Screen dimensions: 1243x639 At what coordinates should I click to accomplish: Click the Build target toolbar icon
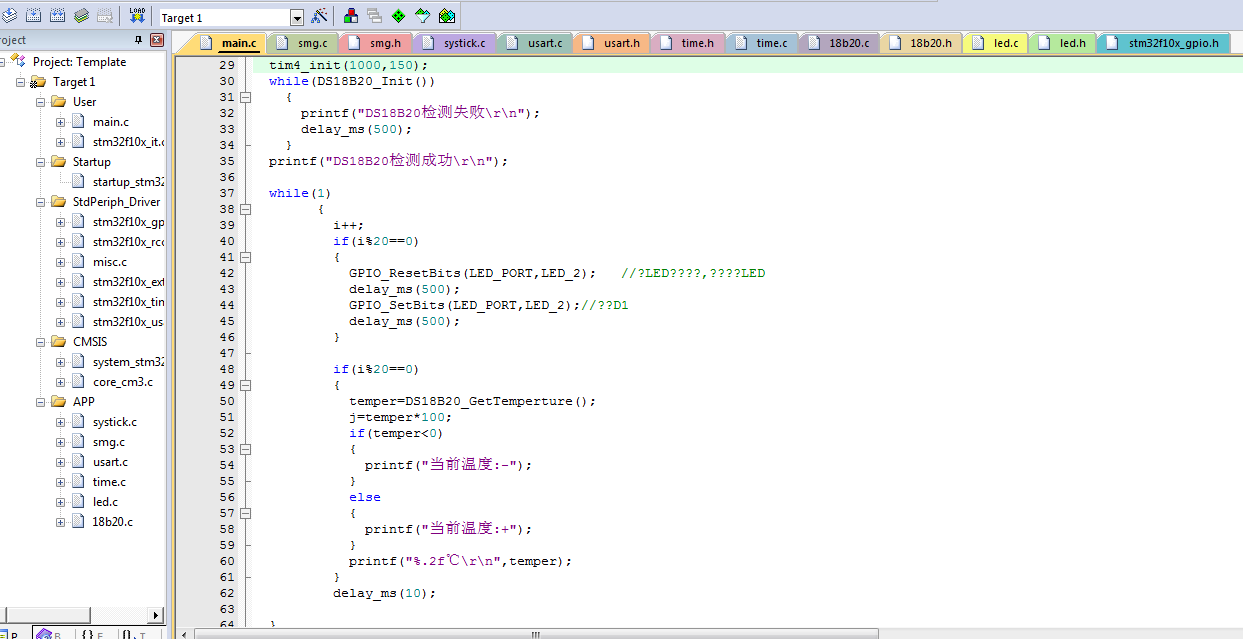click(x=33, y=16)
